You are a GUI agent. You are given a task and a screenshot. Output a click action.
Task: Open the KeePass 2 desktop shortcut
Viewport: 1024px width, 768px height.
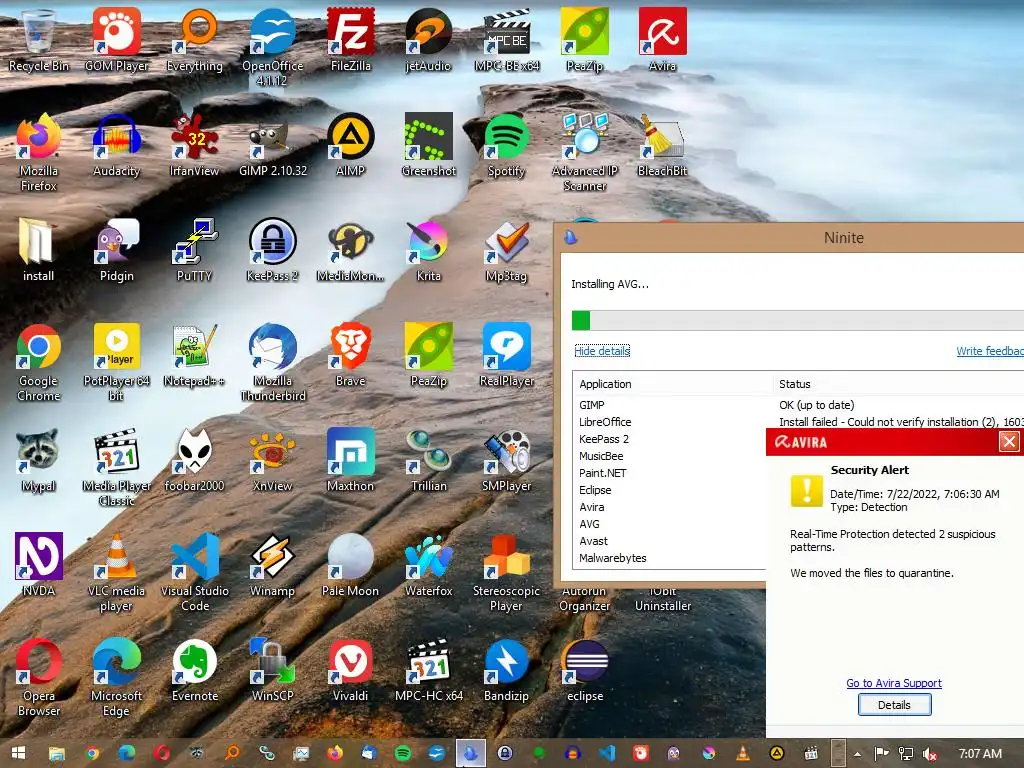click(272, 249)
